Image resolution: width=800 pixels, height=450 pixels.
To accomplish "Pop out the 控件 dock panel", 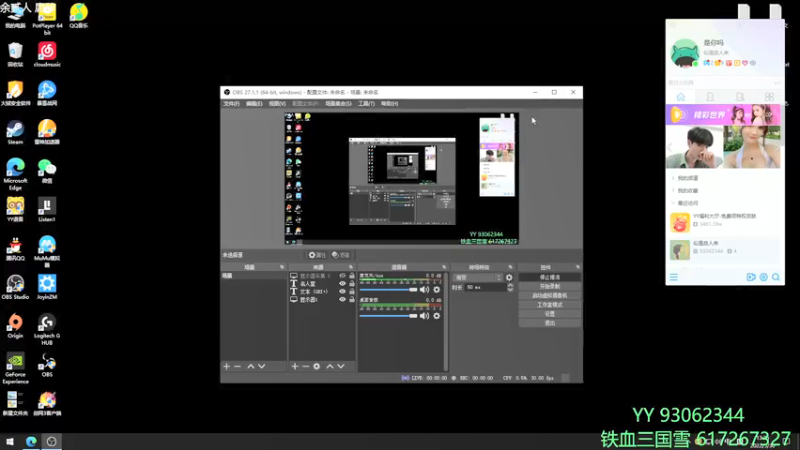I will (x=578, y=267).
